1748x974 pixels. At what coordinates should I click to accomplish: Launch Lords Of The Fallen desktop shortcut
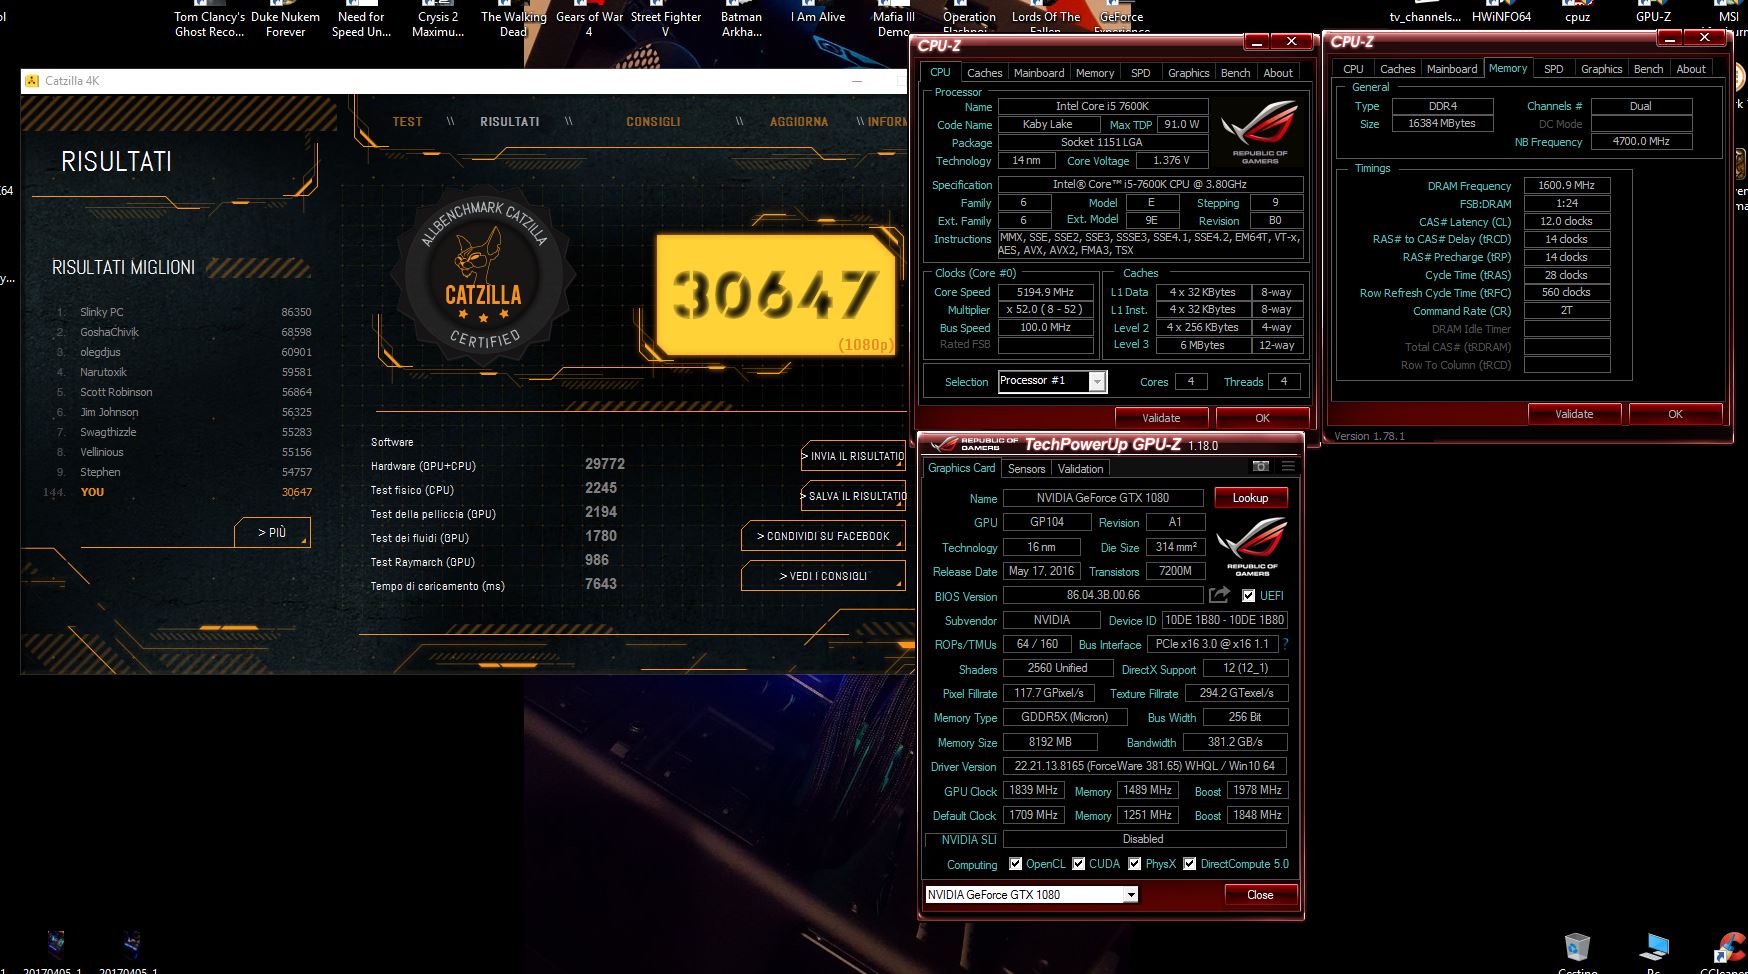click(1046, 20)
